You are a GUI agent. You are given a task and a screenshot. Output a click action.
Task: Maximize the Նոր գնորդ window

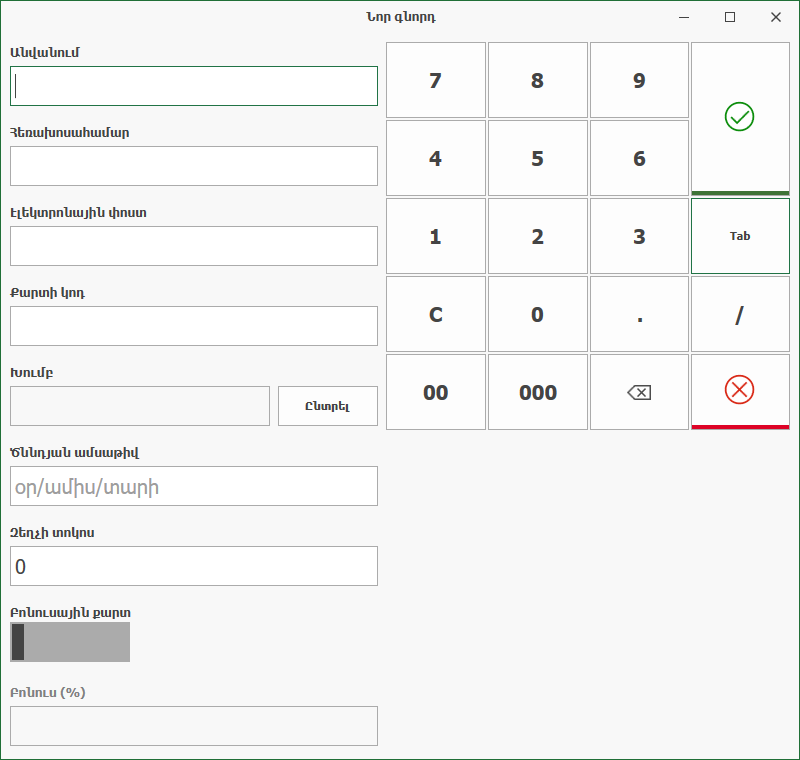pyautogui.click(x=730, y=17)
